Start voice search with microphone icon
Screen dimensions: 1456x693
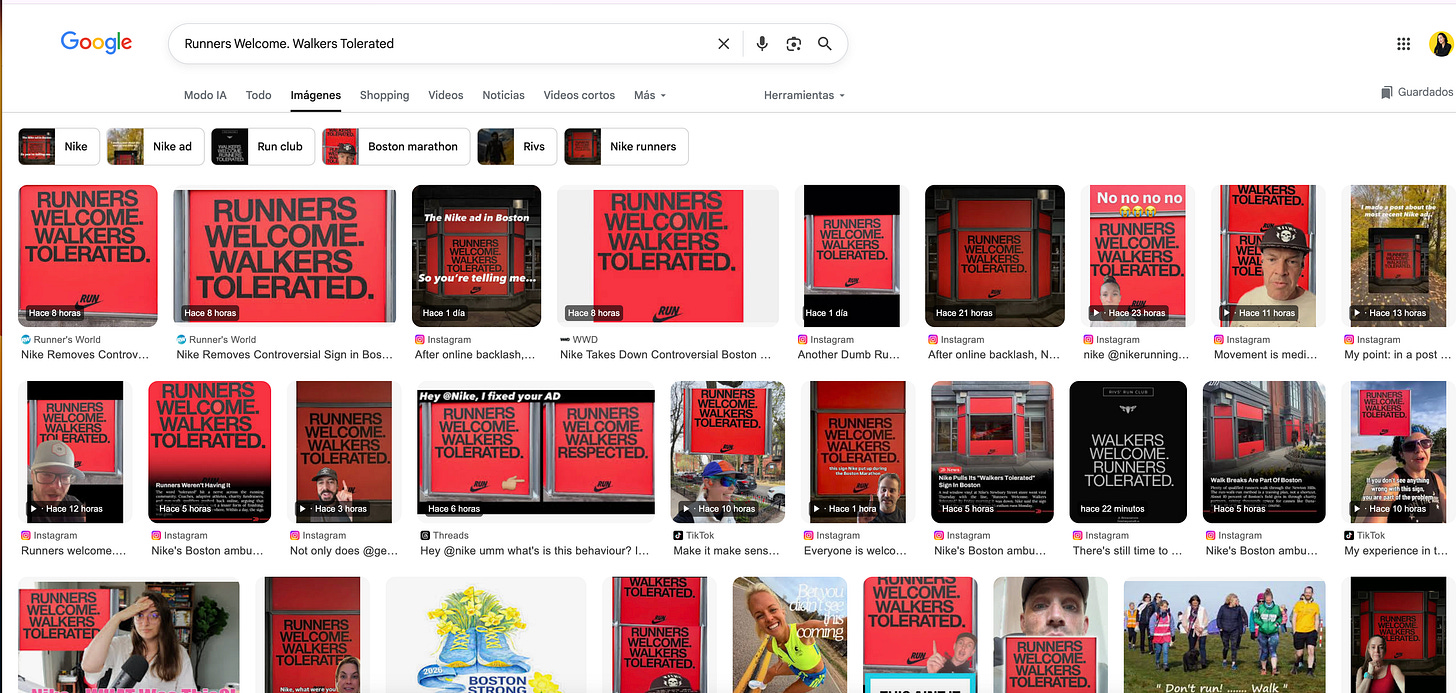[762, 44]
